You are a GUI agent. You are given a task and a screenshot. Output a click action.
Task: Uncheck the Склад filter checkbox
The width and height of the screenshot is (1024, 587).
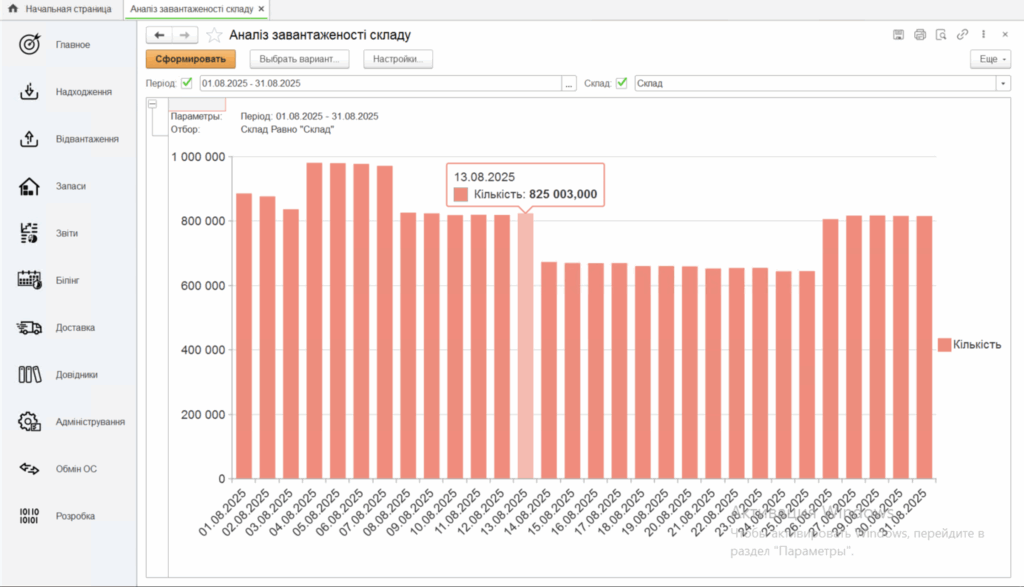tap(622, 83)
